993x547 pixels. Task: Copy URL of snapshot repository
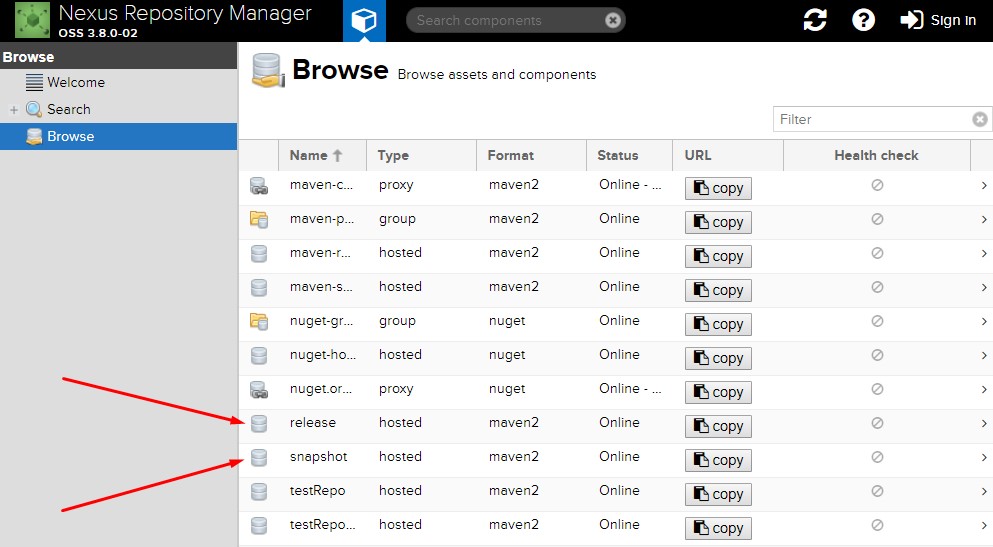tap(718, 460)
